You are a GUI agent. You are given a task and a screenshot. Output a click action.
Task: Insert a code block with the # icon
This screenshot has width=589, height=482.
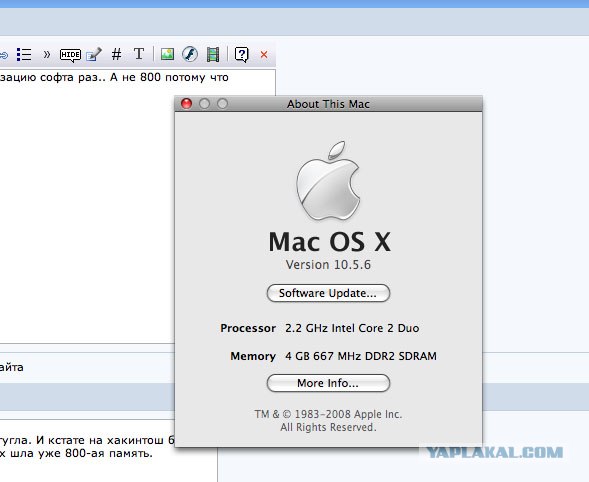[x=116, y=55]
